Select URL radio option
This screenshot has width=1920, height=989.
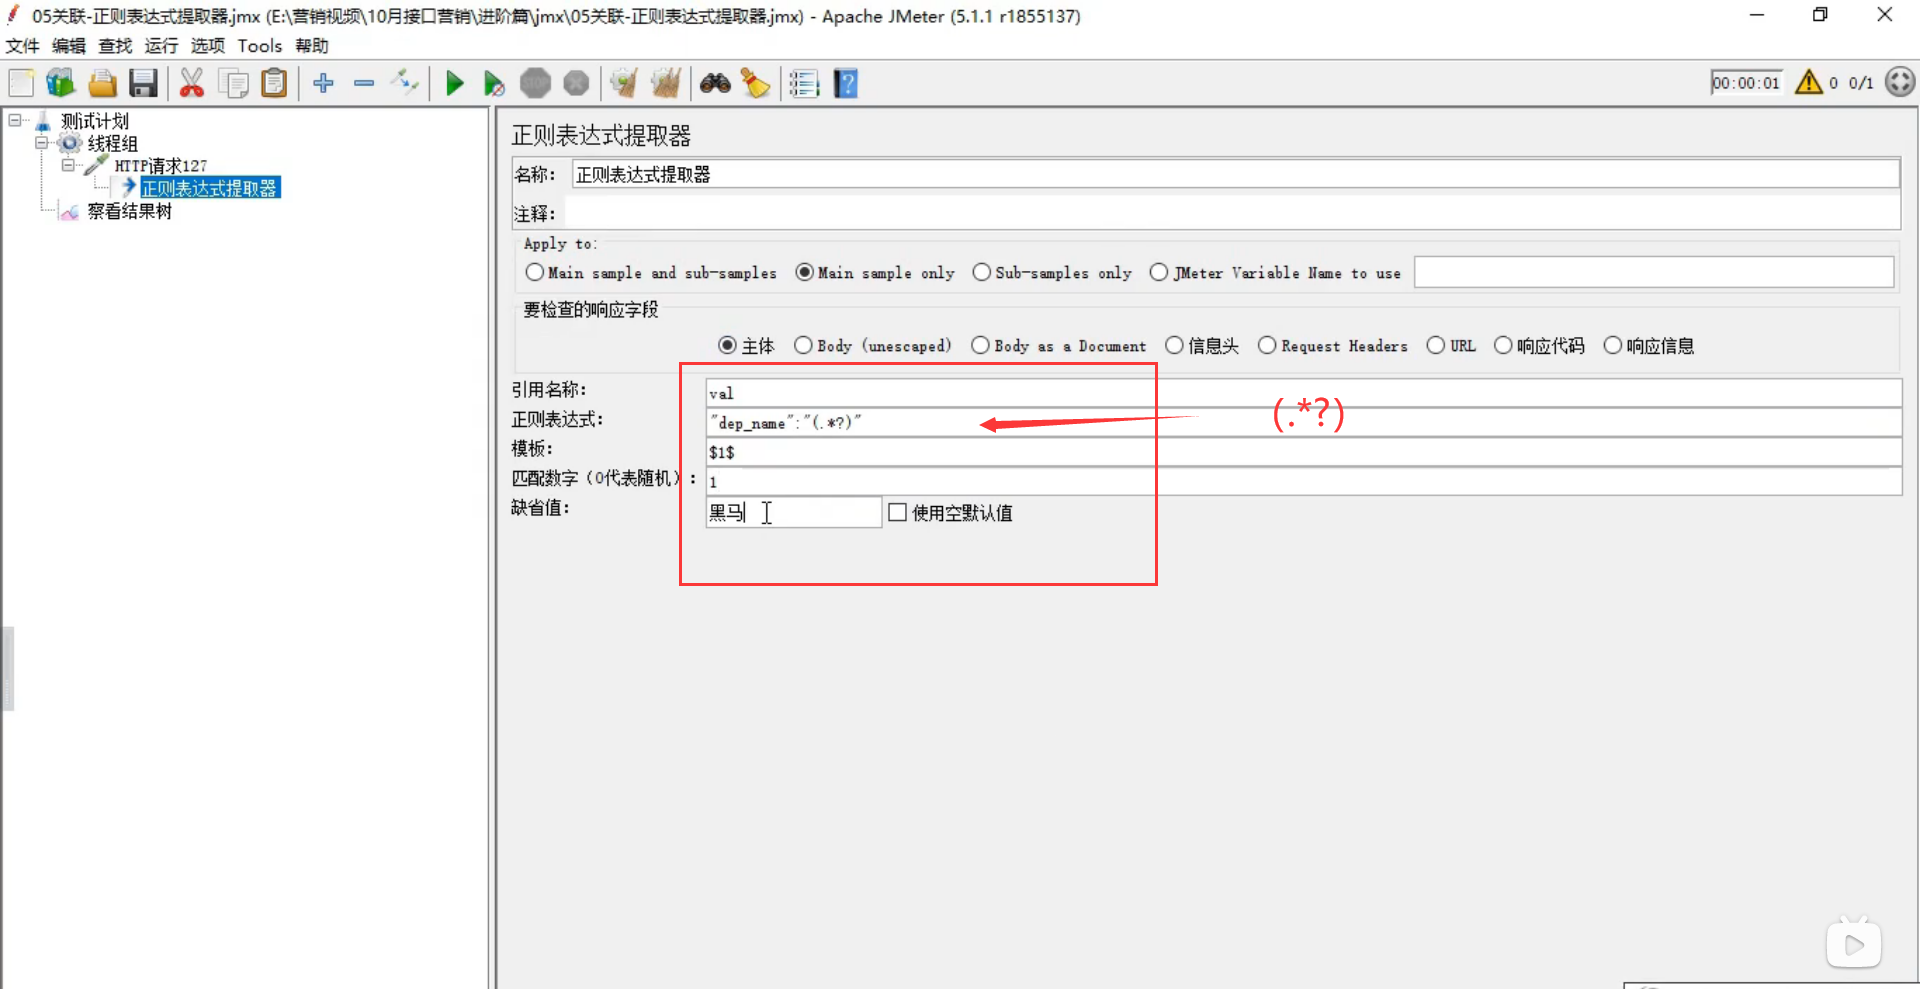[1436, 345]
